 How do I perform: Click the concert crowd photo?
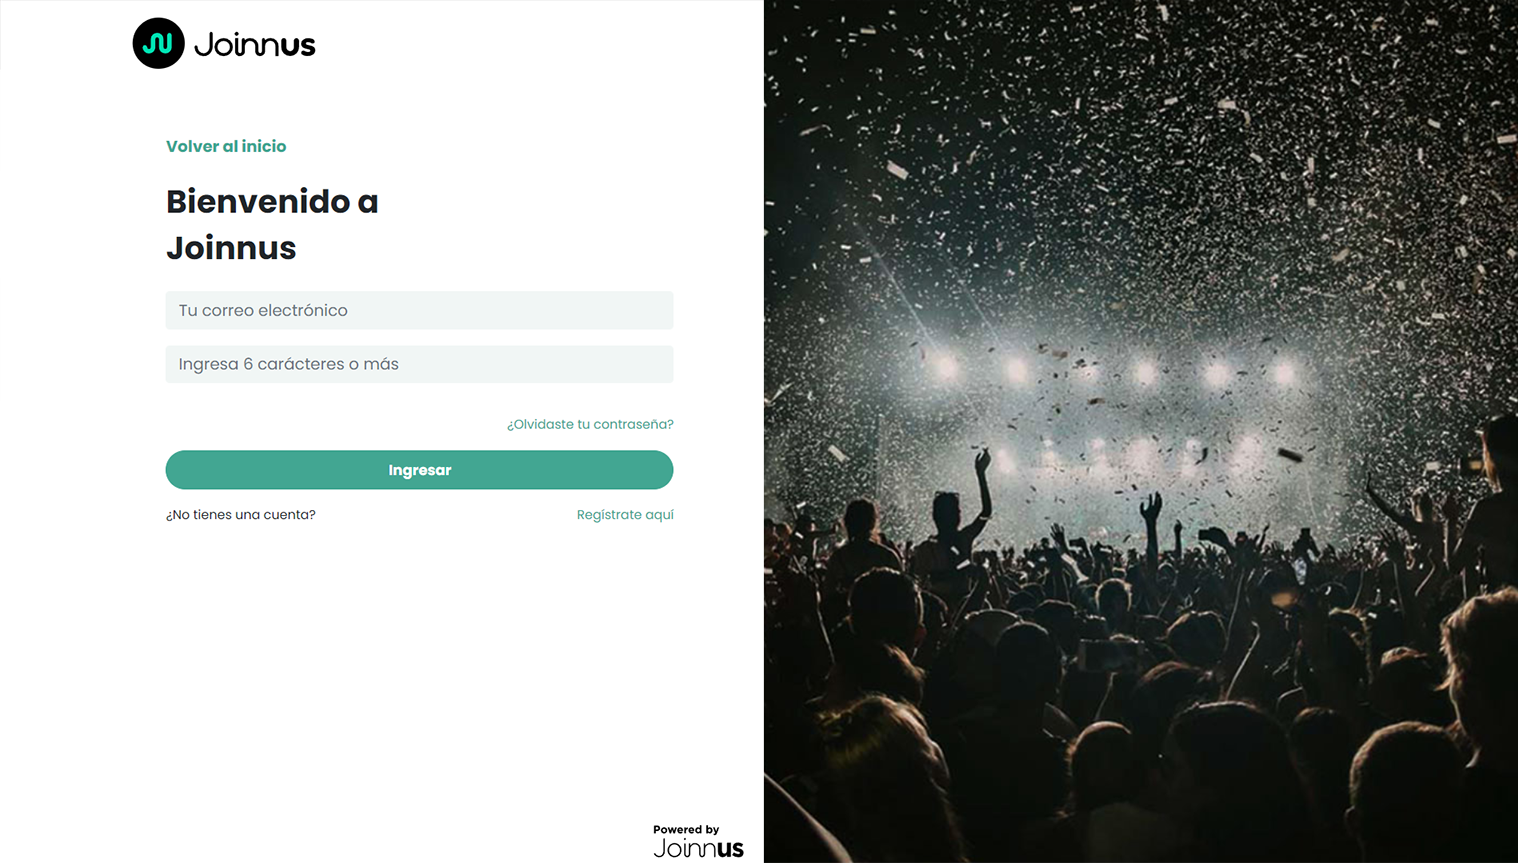(1141, 431)
